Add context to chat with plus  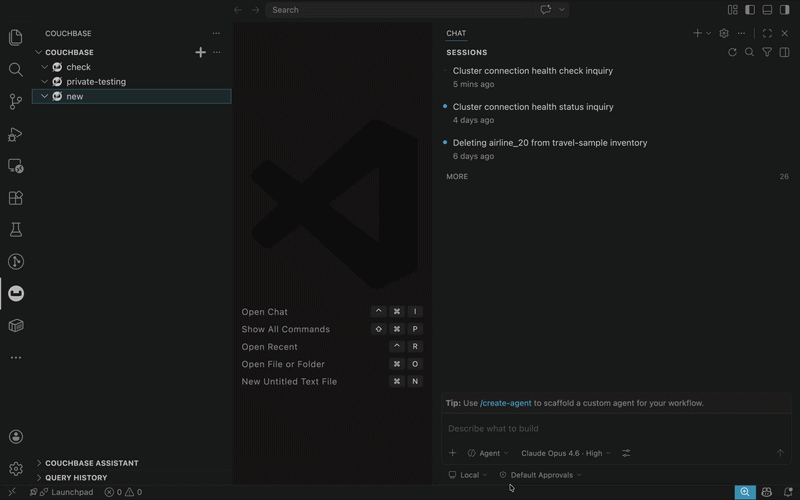coord(453,453)
